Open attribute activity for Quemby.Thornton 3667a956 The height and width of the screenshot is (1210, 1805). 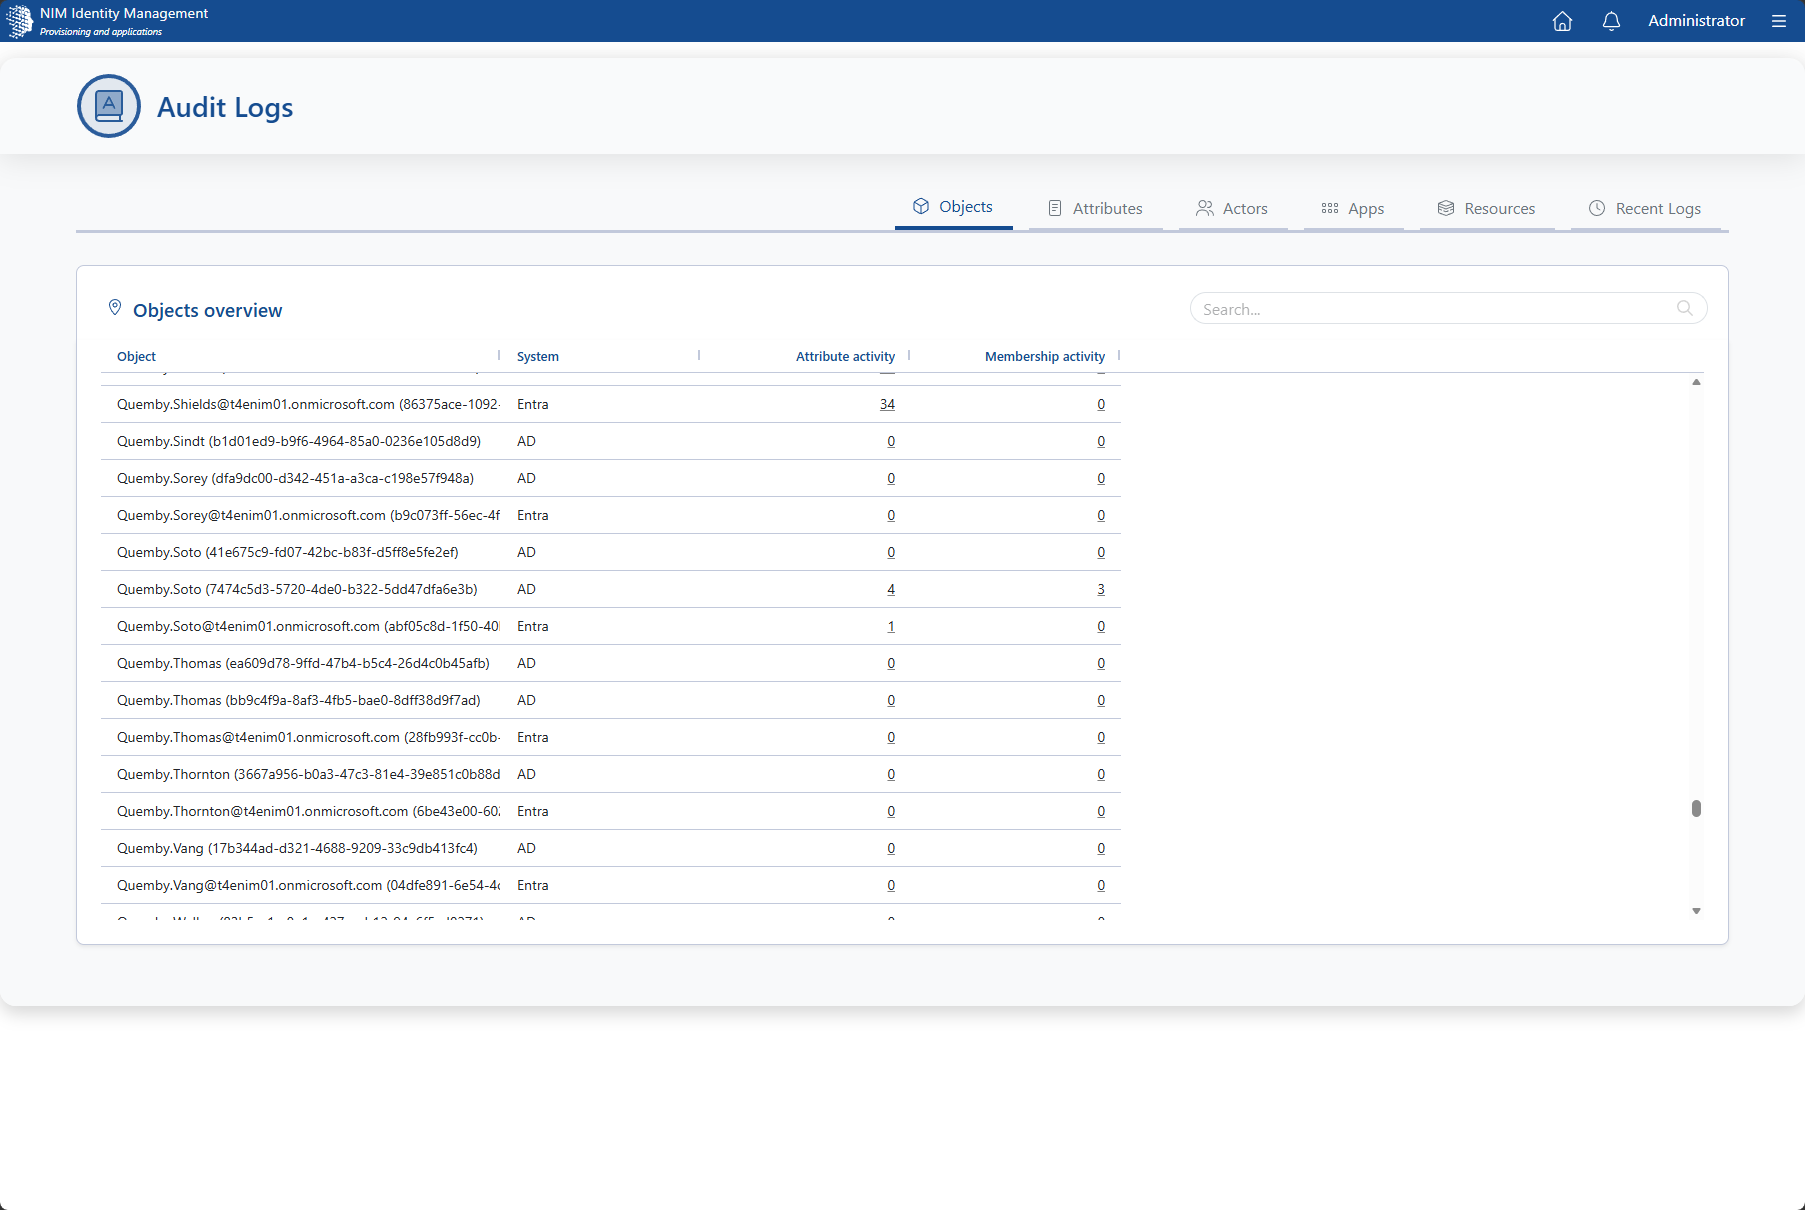[891, 774]
